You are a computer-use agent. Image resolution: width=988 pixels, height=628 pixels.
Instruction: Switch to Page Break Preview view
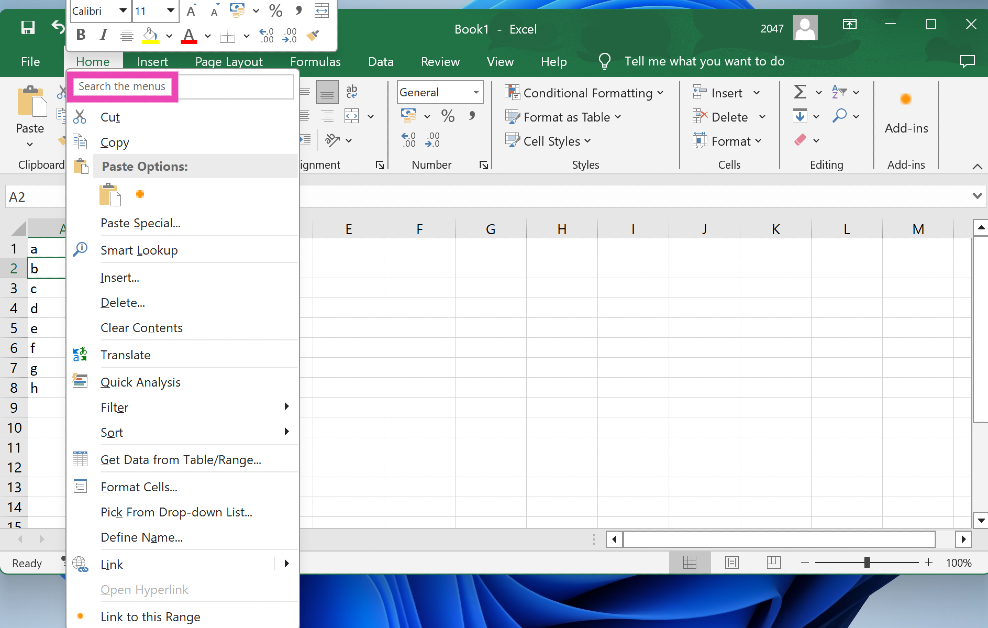tap(774, 563)
